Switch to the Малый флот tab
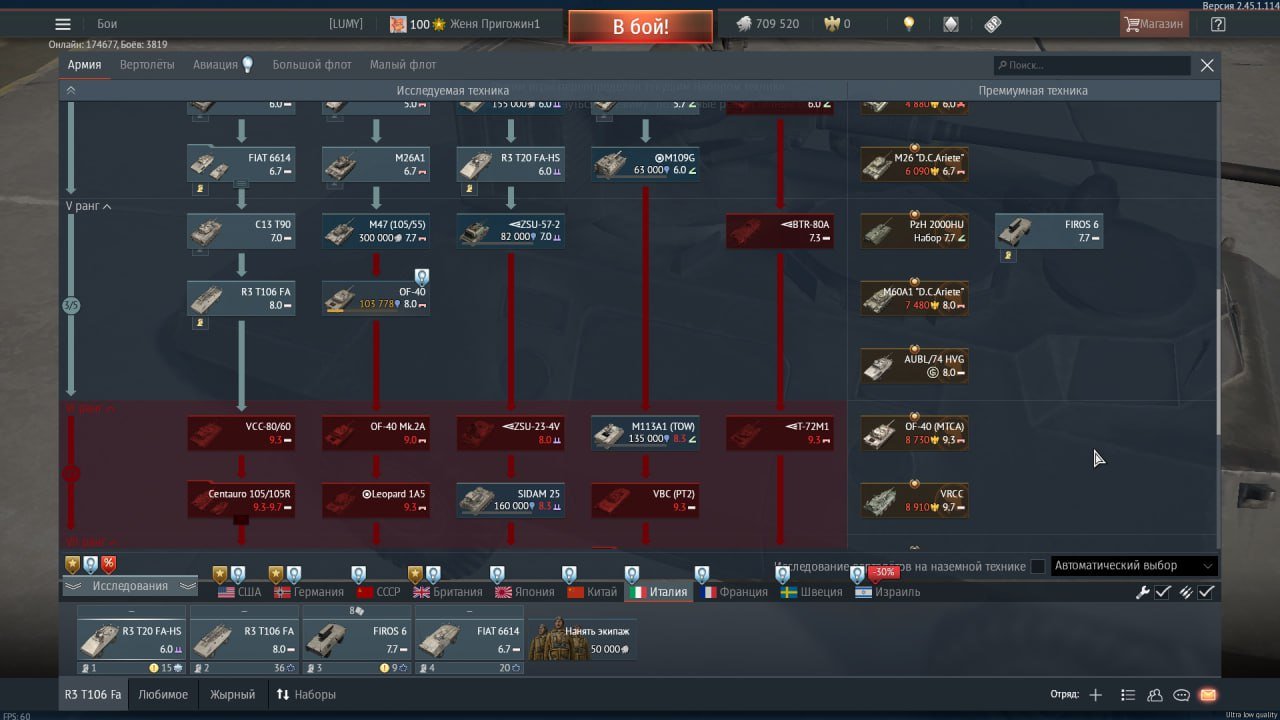 point(403,65)
